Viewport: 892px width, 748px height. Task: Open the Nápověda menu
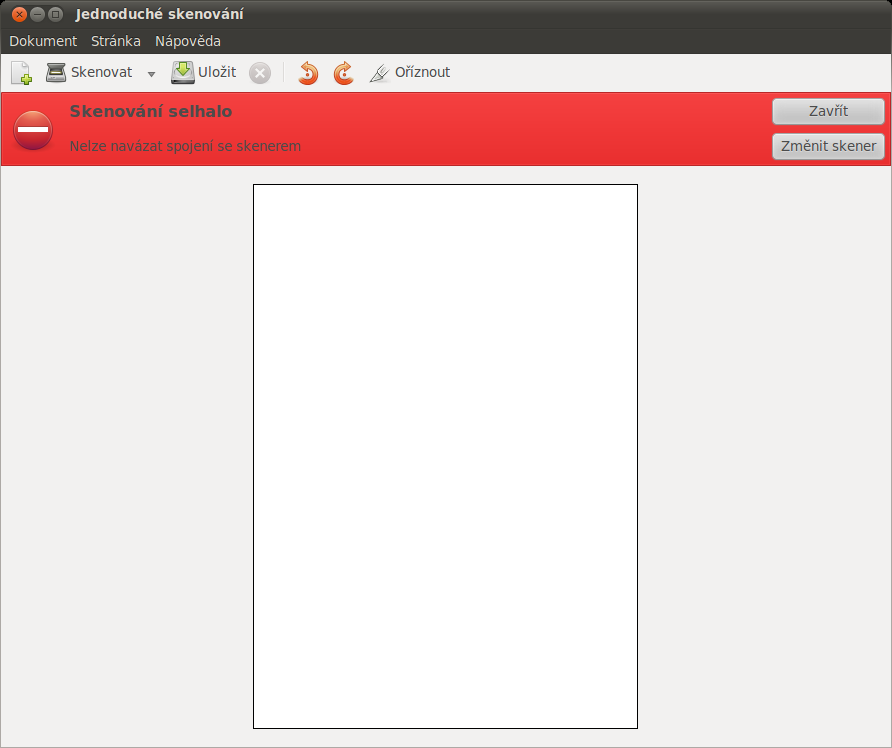[x=188, y=41]
